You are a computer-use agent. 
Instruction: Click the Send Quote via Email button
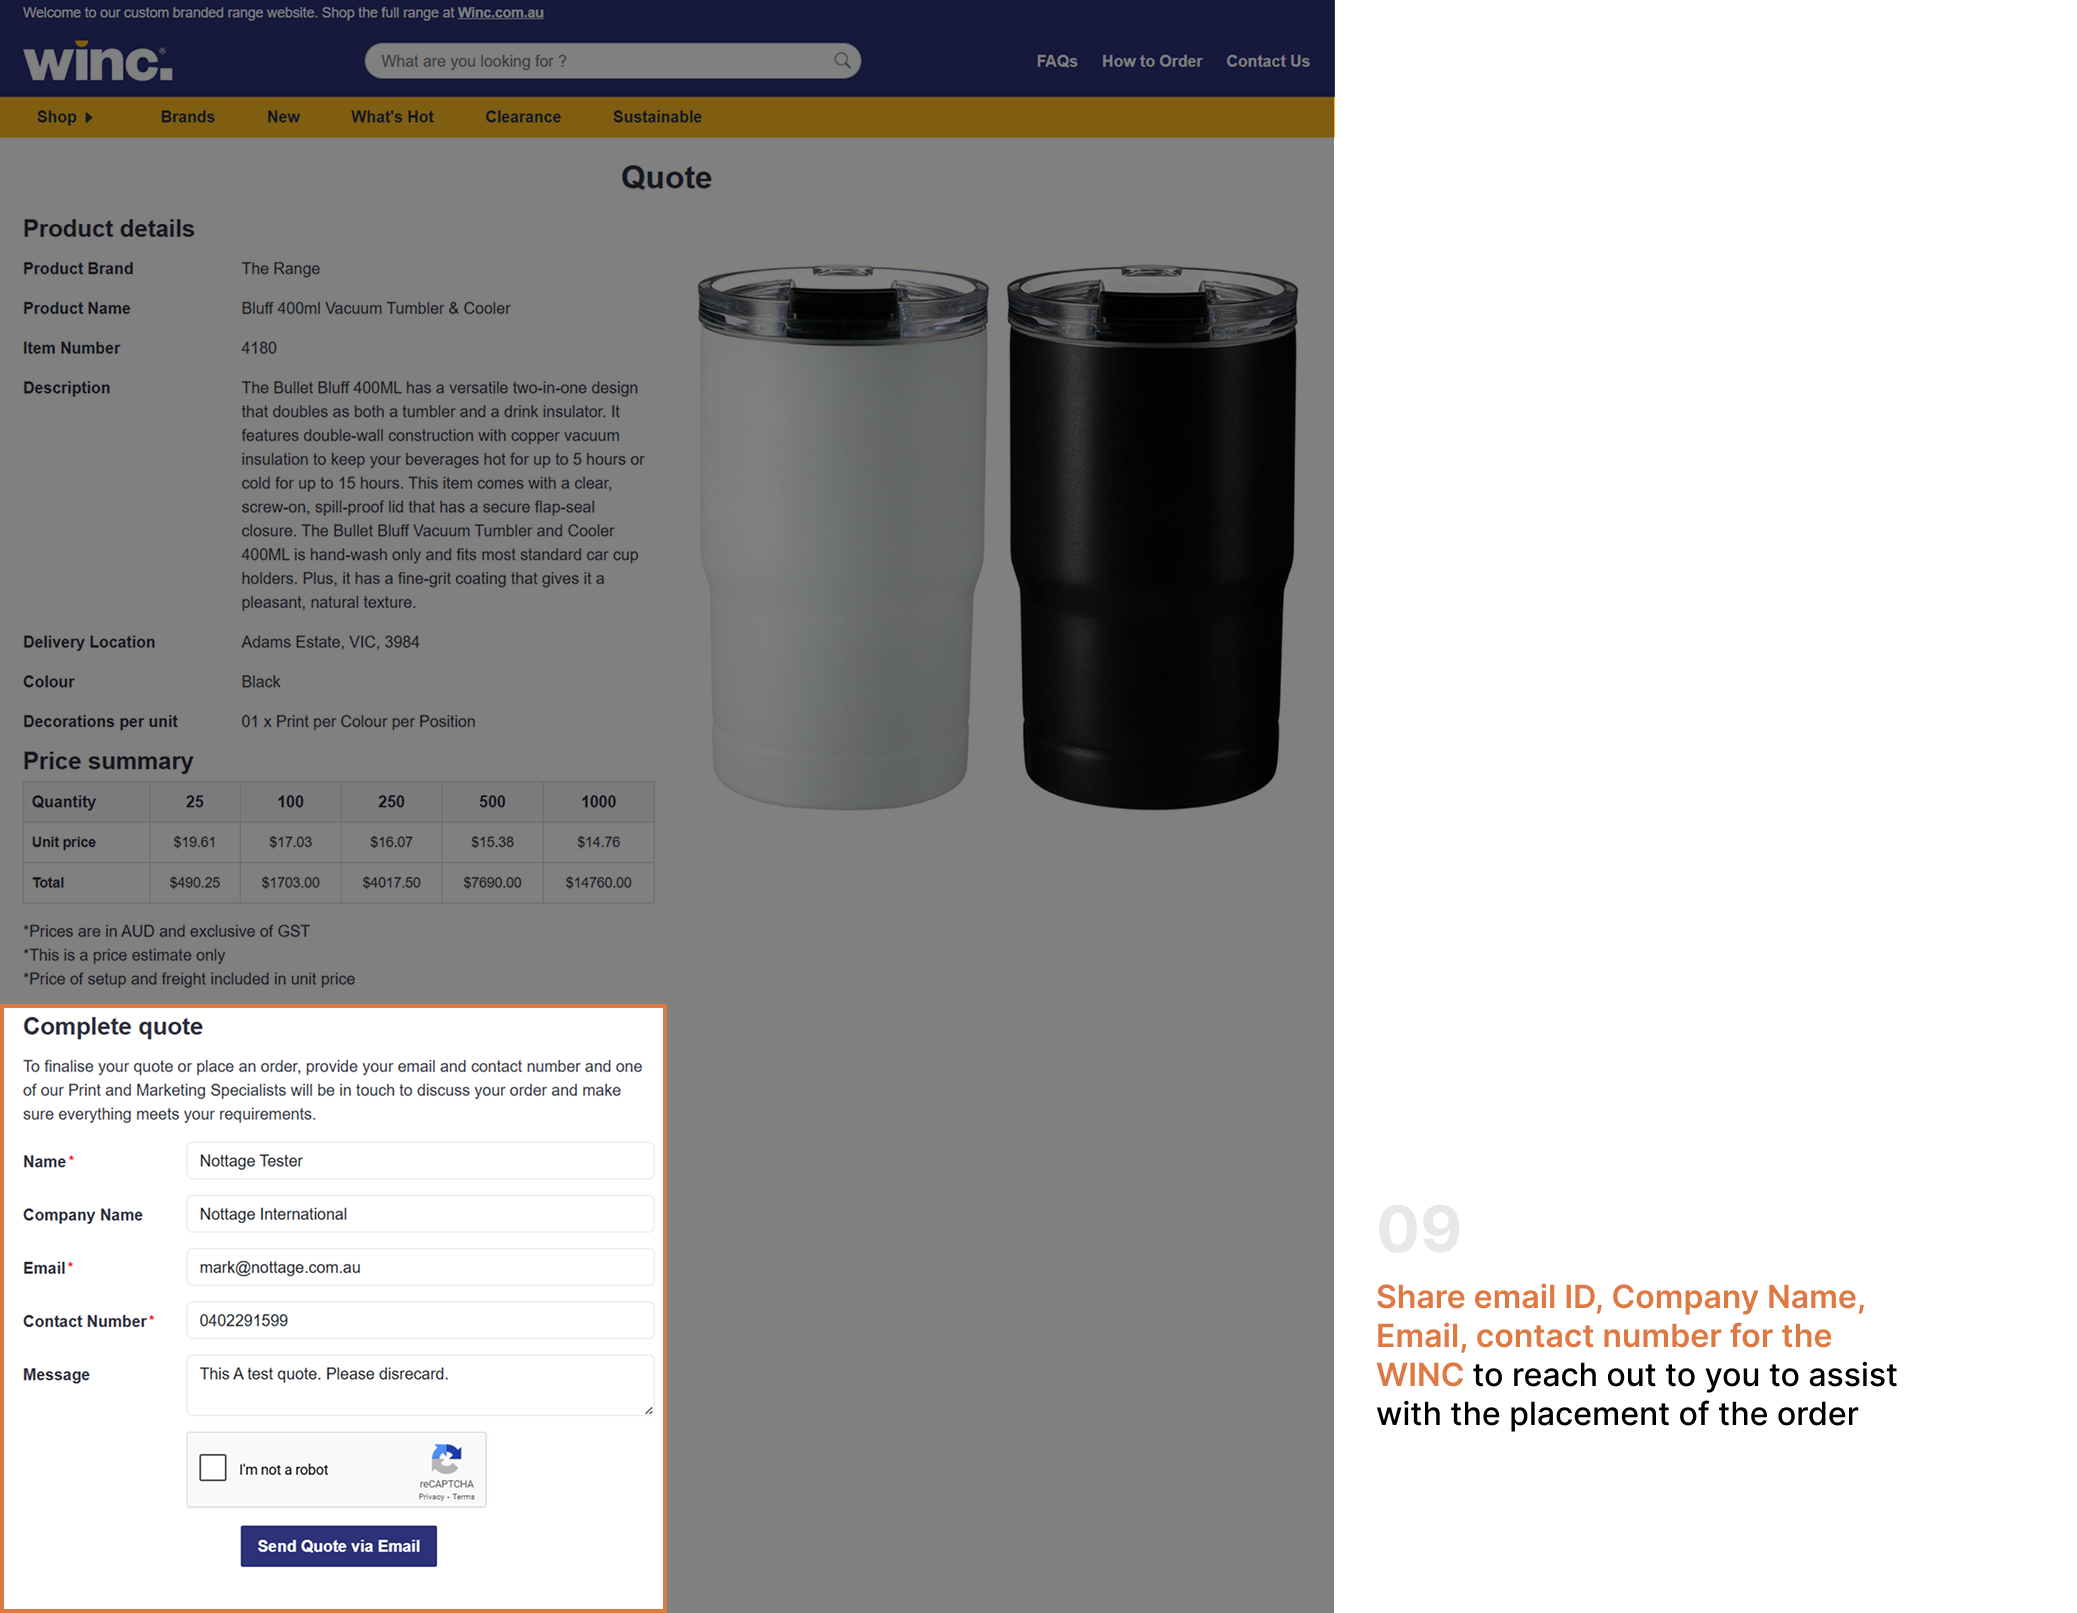(x=338, y=1546)
